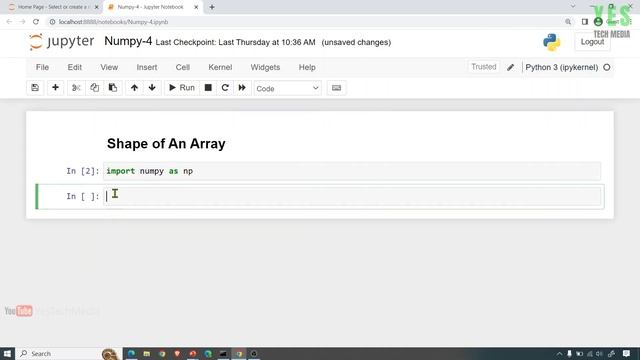Image resolution: width=640 pixels, height=360 pixels.
Task: Open the notification center icon
Action: coord(626,353)
